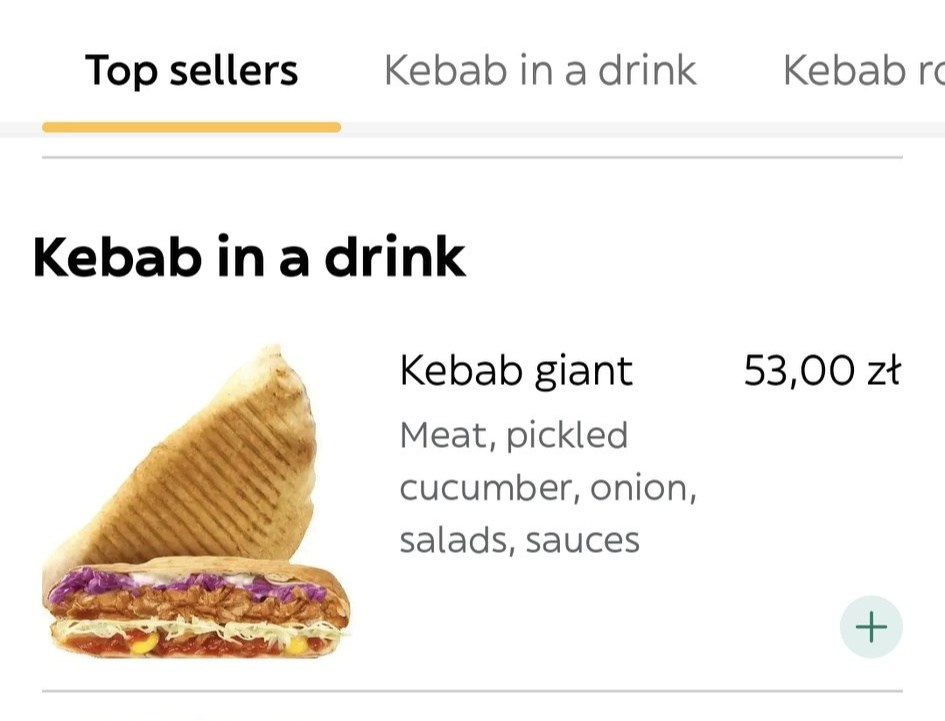This screenshot has width=945, height=721.
Task: Tap the 53,00 zł price
Action: pos(821,371)
